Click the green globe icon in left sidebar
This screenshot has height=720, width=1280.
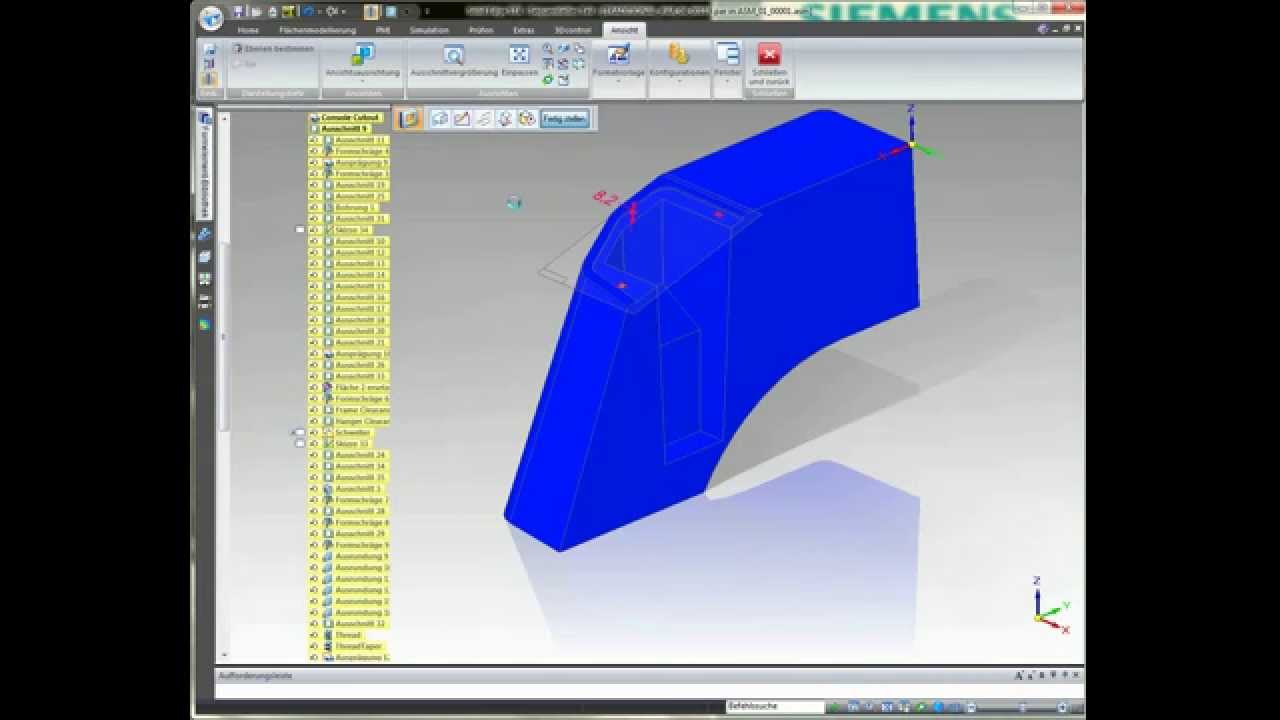pyautogui.click(x=205, y=325)
